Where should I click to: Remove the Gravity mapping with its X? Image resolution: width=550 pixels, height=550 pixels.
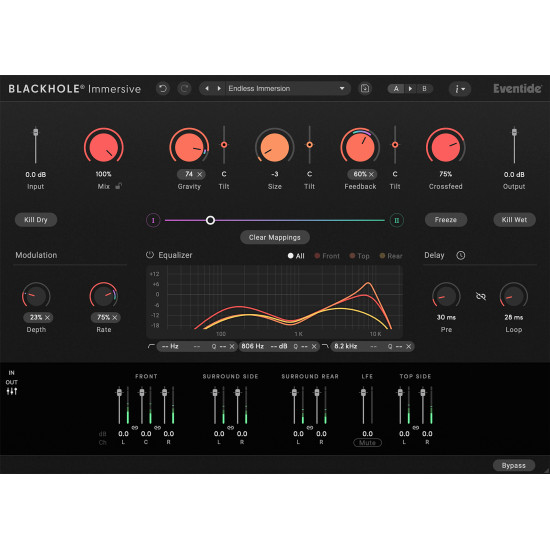click(x=200, y=174)
